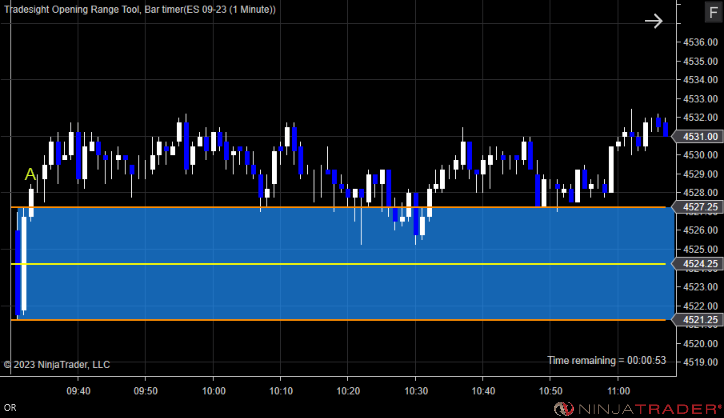Click the right arrow scroll icon
Image resolution: width=724 pixels, height=418 pixels.
point(653,21)
